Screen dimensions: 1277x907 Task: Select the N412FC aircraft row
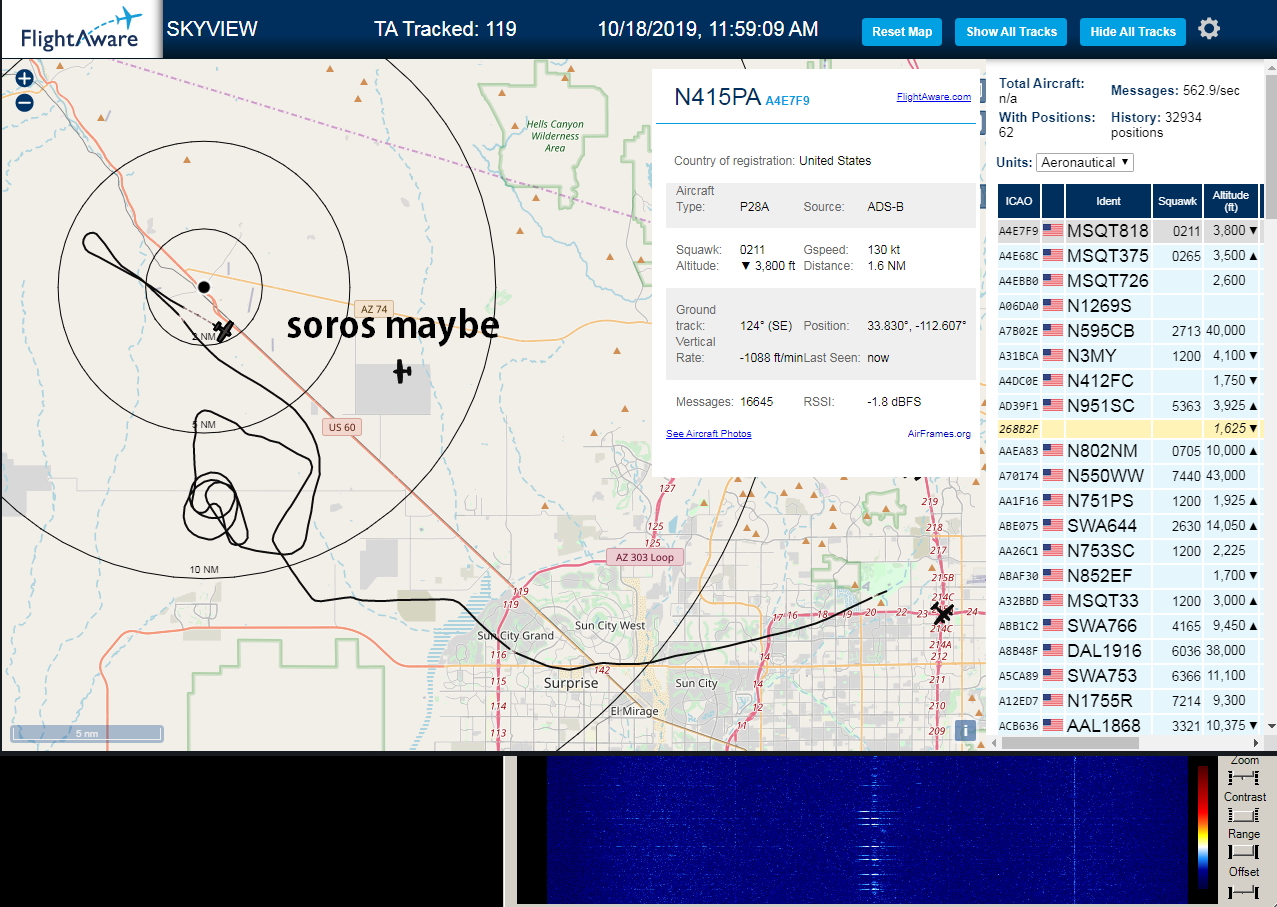1129,380
